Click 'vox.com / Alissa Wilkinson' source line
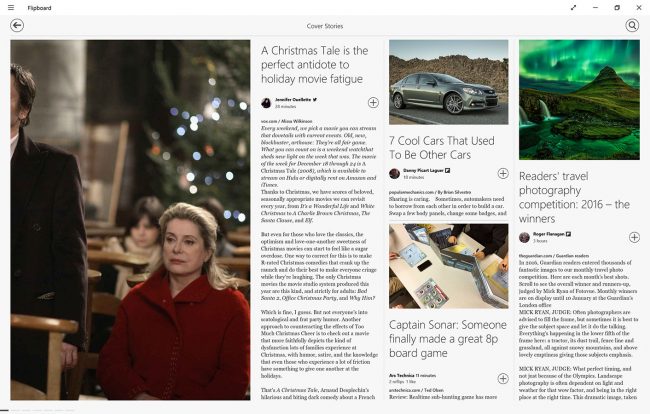 pos(286,121)
